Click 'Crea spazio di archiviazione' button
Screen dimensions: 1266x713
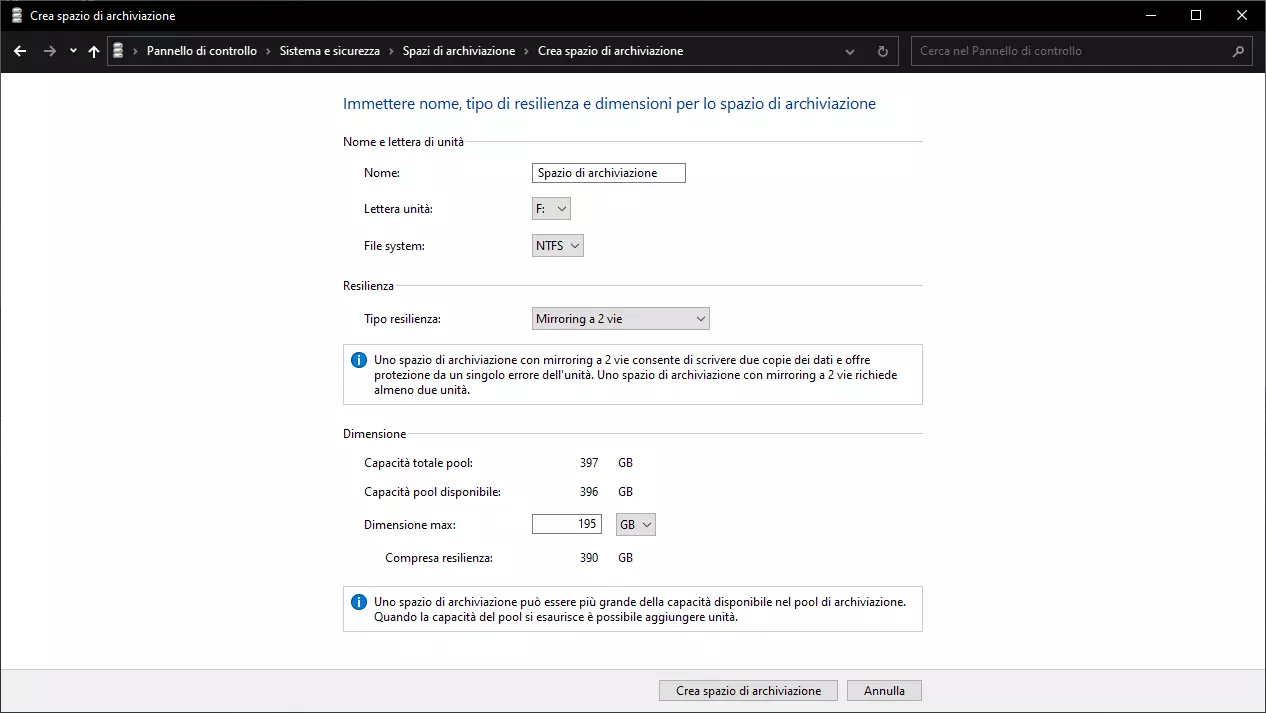click(x=748, y=691)
